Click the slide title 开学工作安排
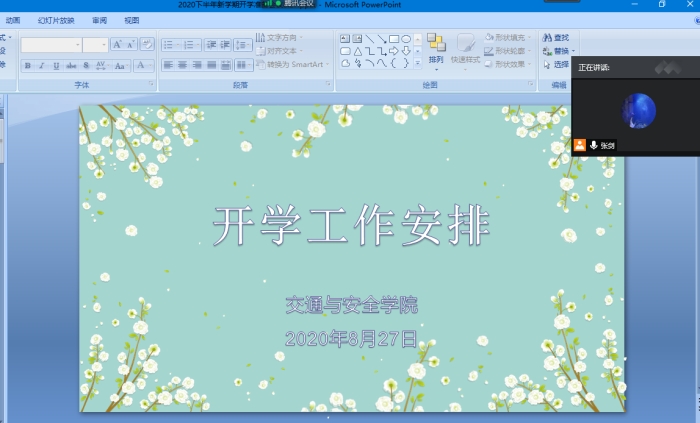The image size is (700, 423). [351, 226]
